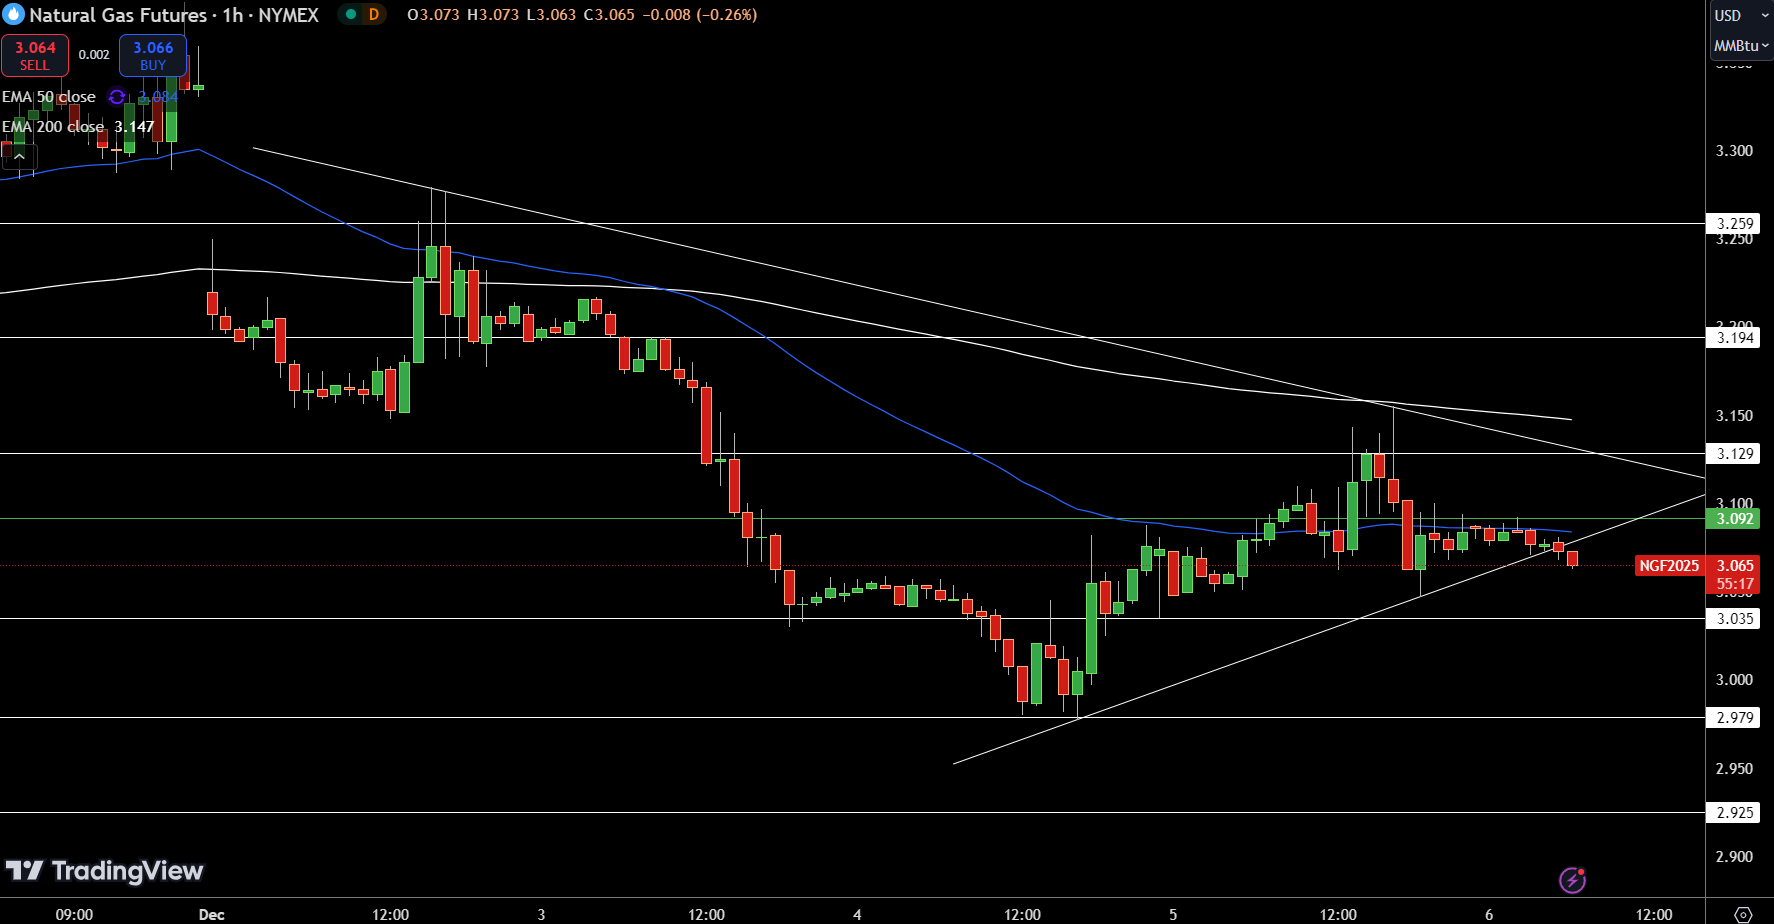This screenshot has width=1774, height=924.
Task: Click the EMA 200 value 3.147
Action: [x=134, y=127]
